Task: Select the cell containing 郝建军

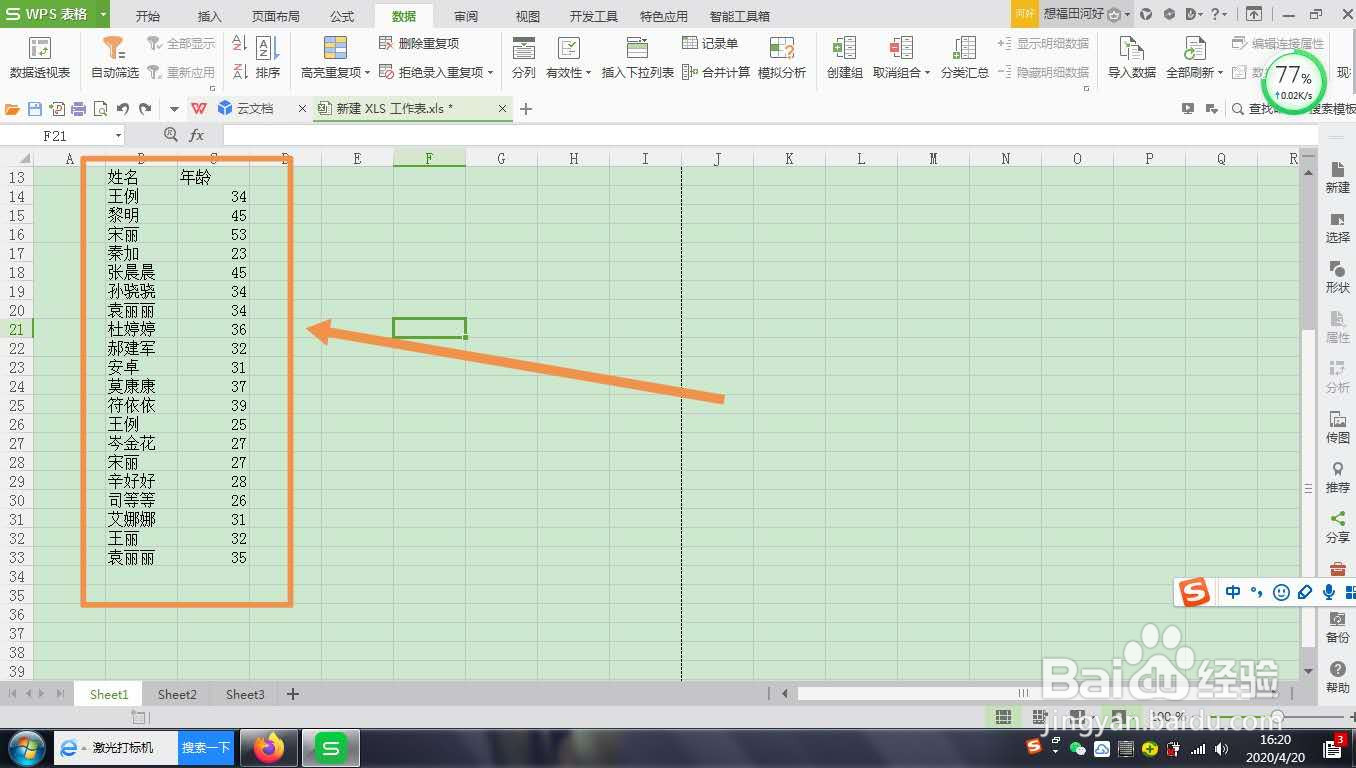Action: click(x=141, y=348)
